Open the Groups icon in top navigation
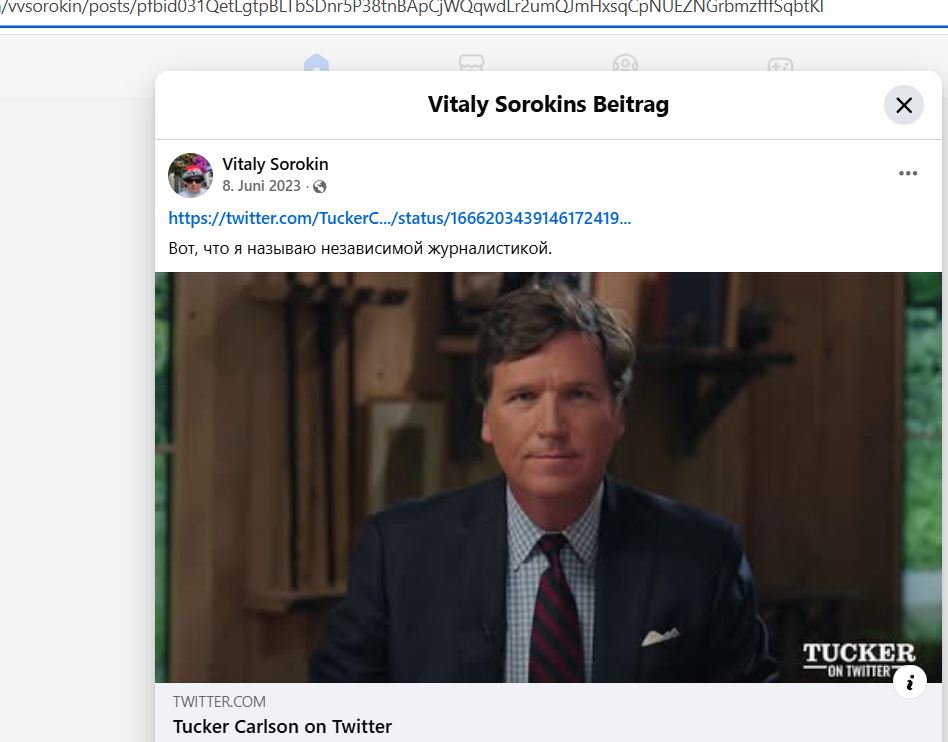948x742 pixels. tap(625, 64)
